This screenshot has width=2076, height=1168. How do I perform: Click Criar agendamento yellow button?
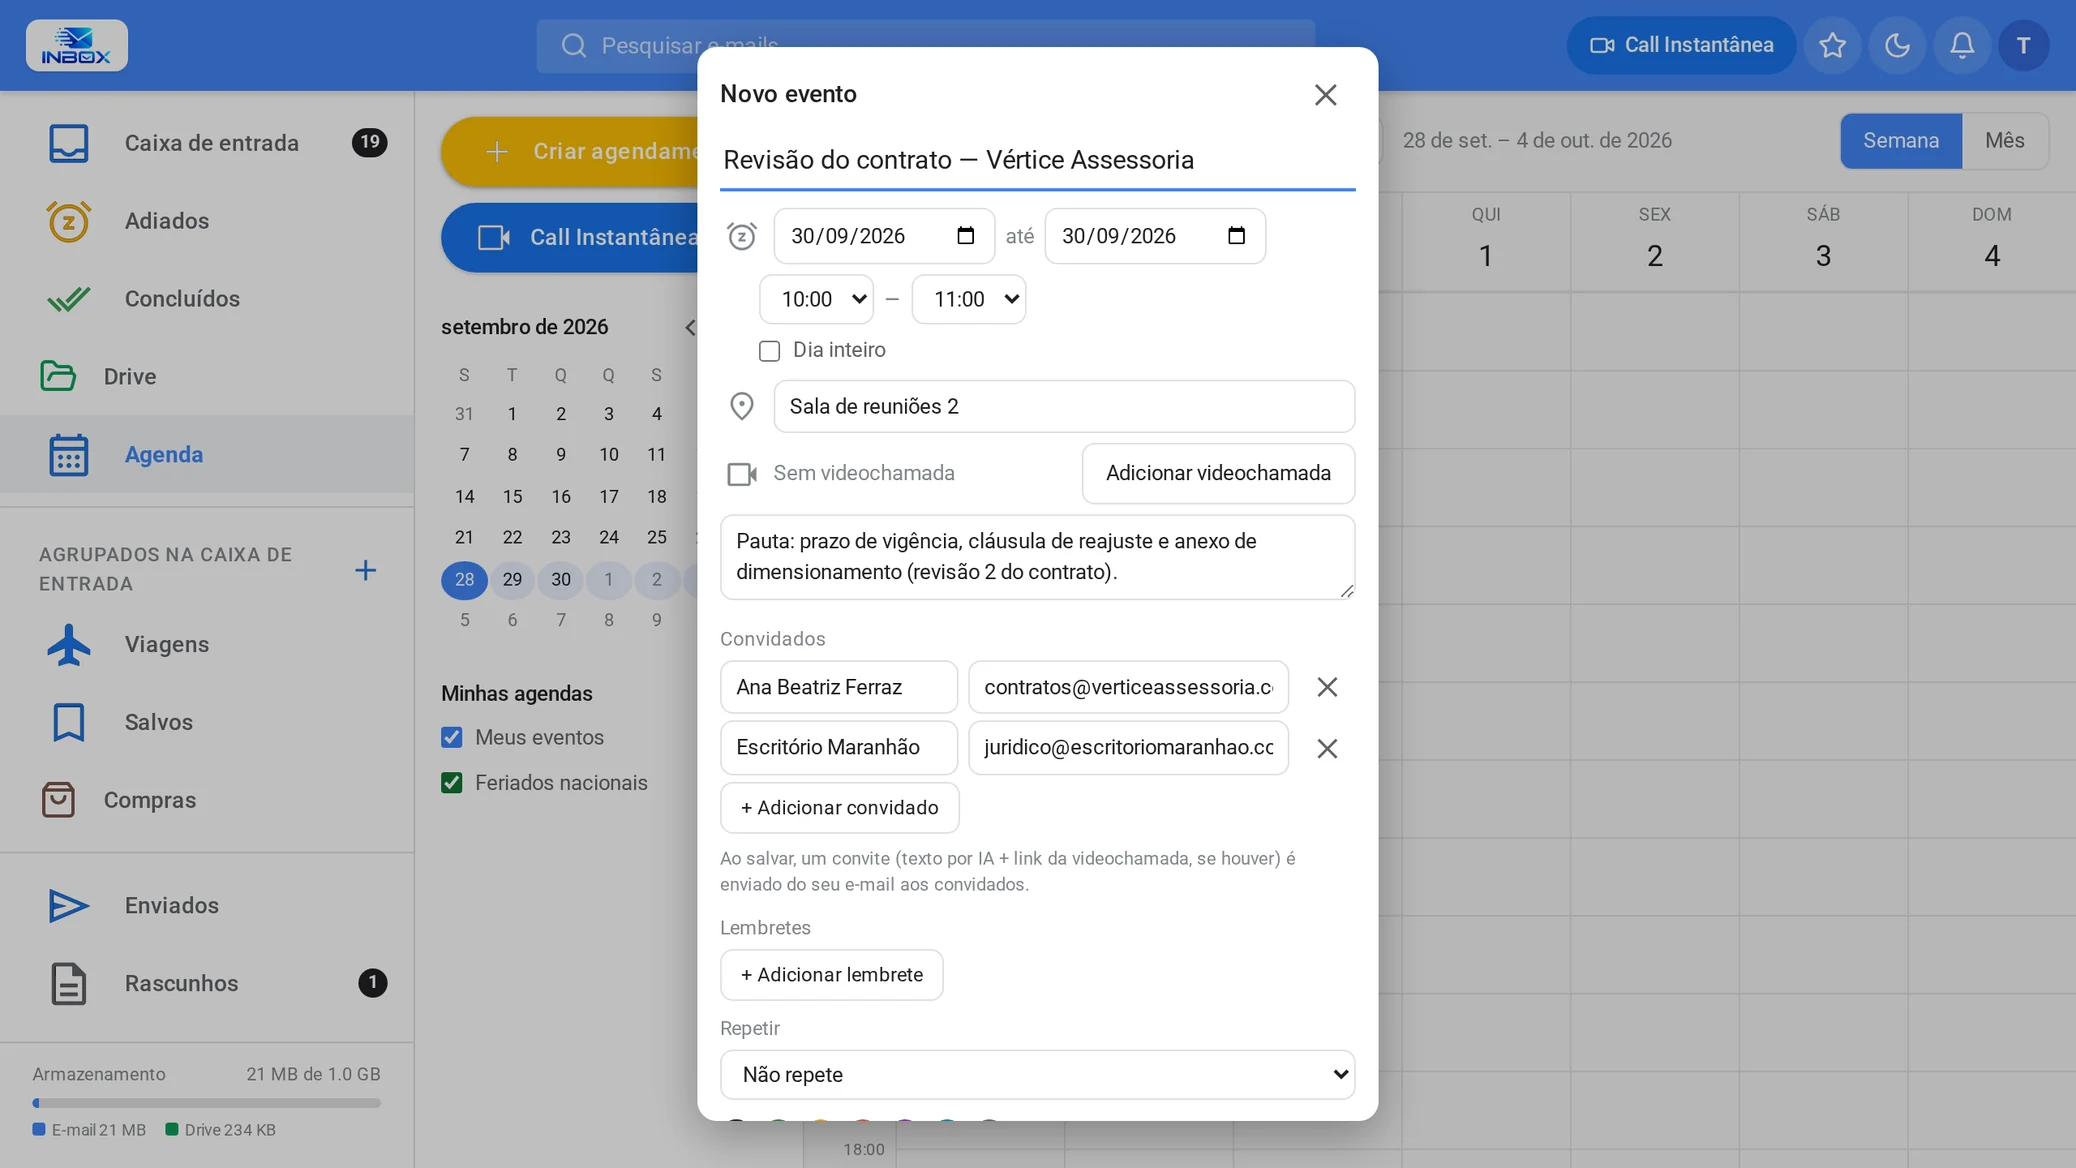click(570, 151)
